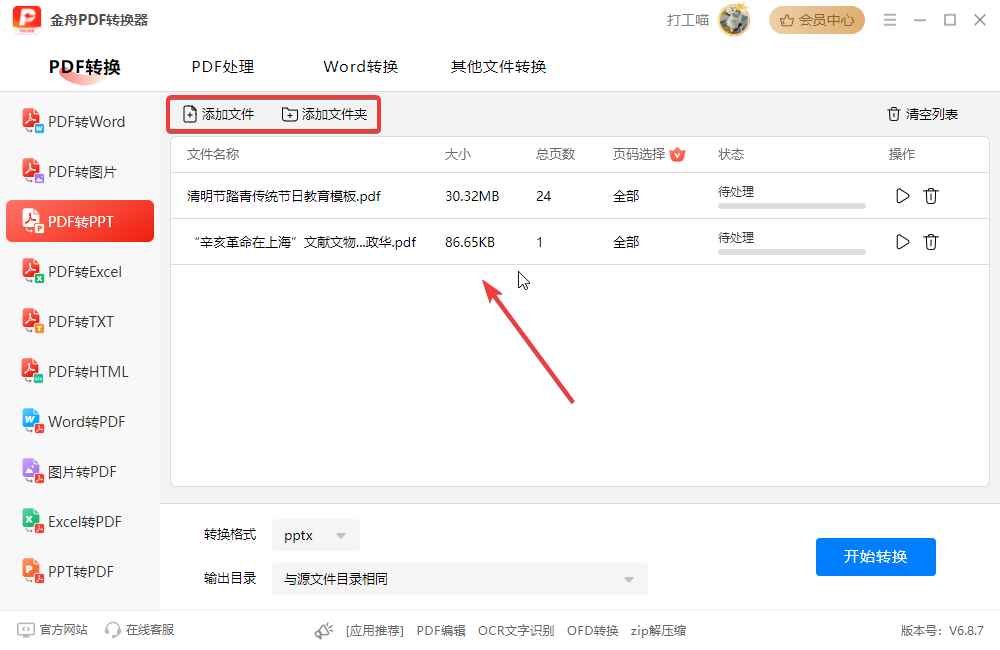Switch to the Word转换 tab
This screenshot has width=1000, height=650.
[x=360, y=66]
